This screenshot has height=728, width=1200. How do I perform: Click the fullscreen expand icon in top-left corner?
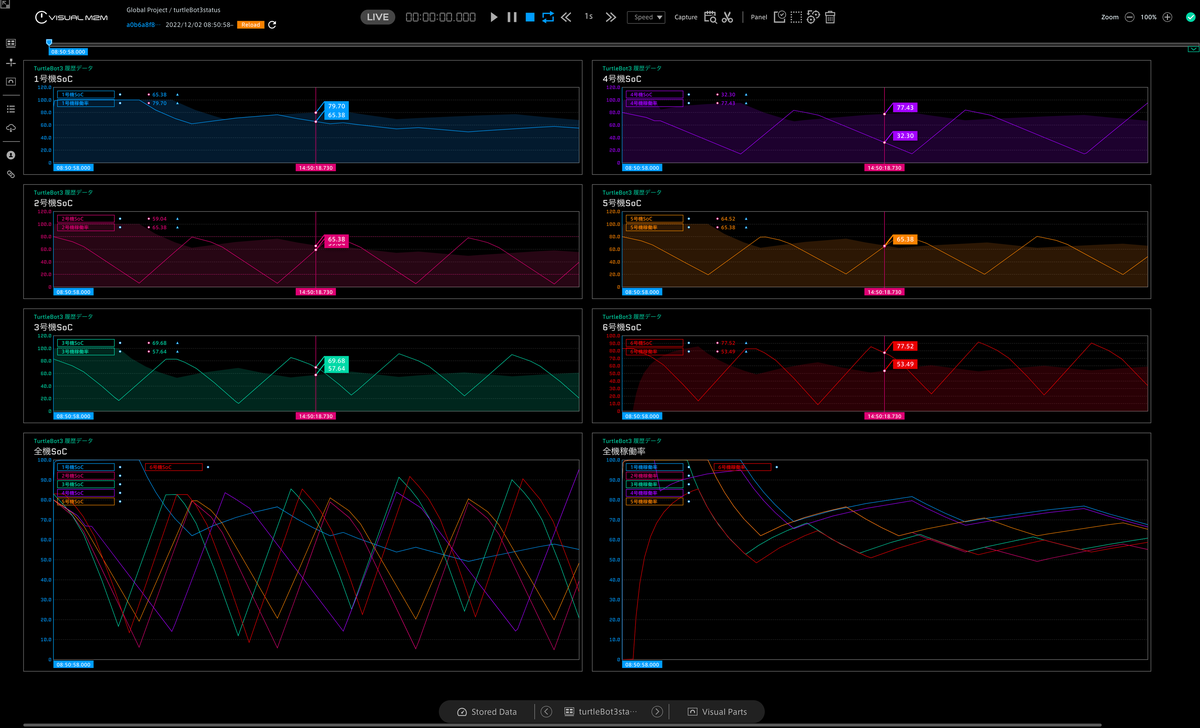click(4, 4)
